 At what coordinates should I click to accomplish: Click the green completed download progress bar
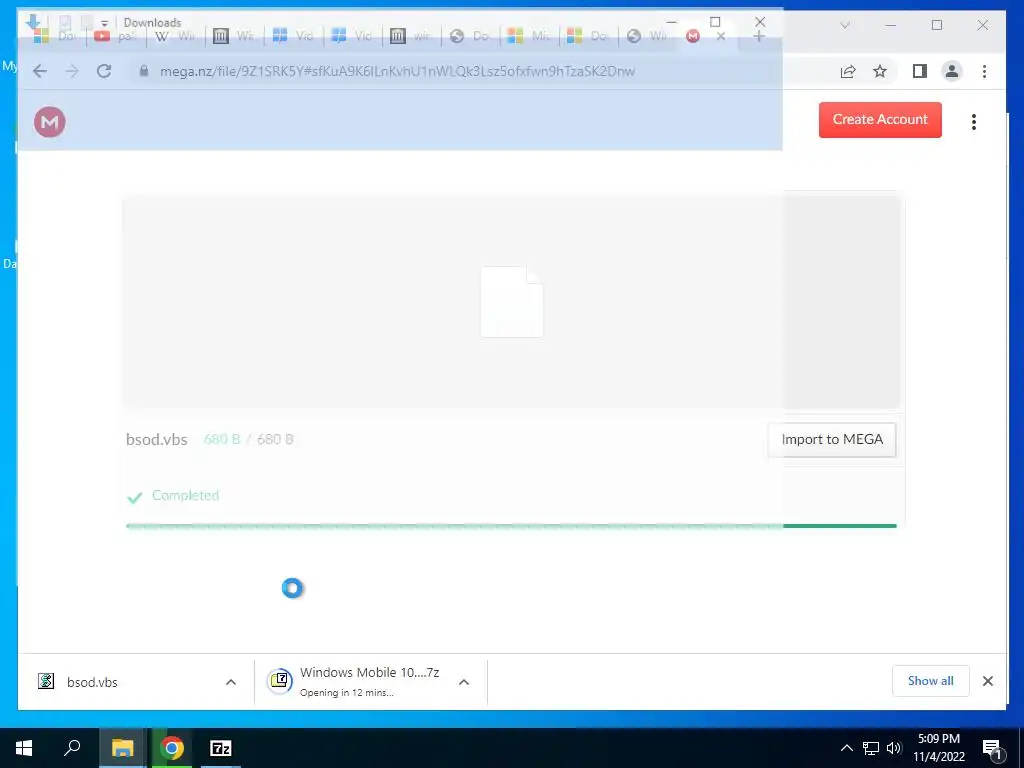[x=511, y=526]
